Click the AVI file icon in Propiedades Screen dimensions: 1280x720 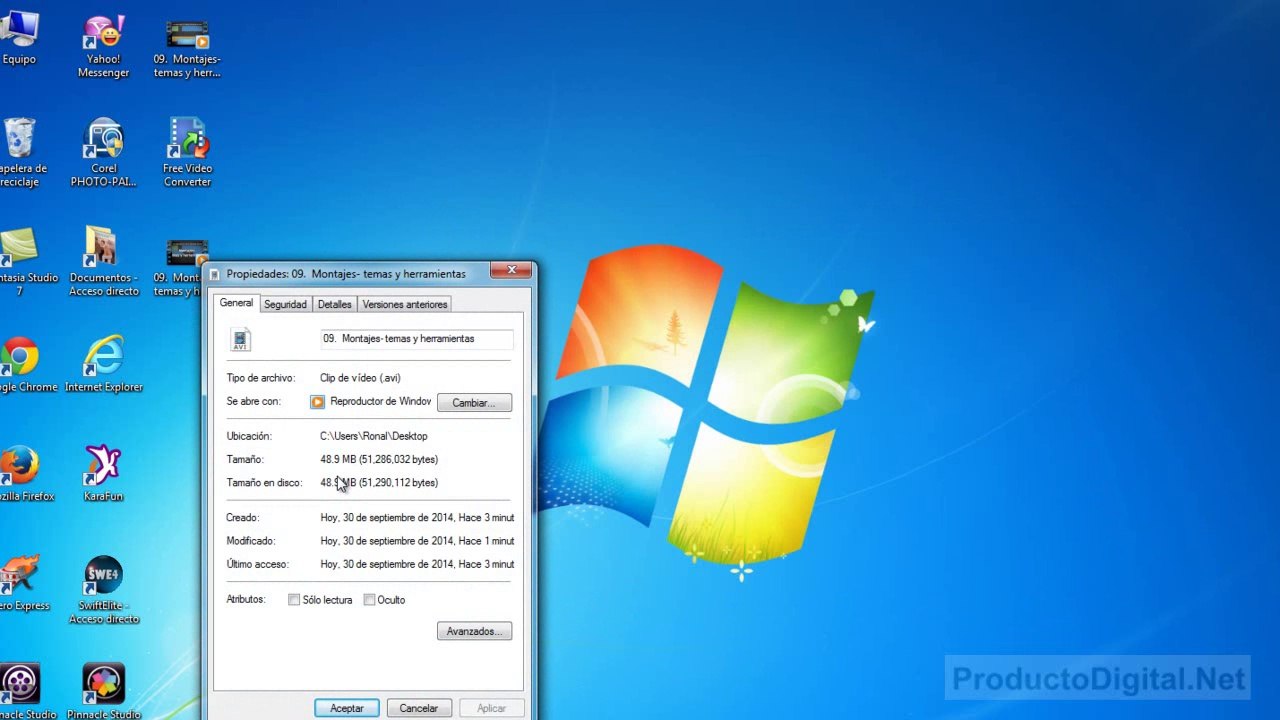[x=240, y=340]
